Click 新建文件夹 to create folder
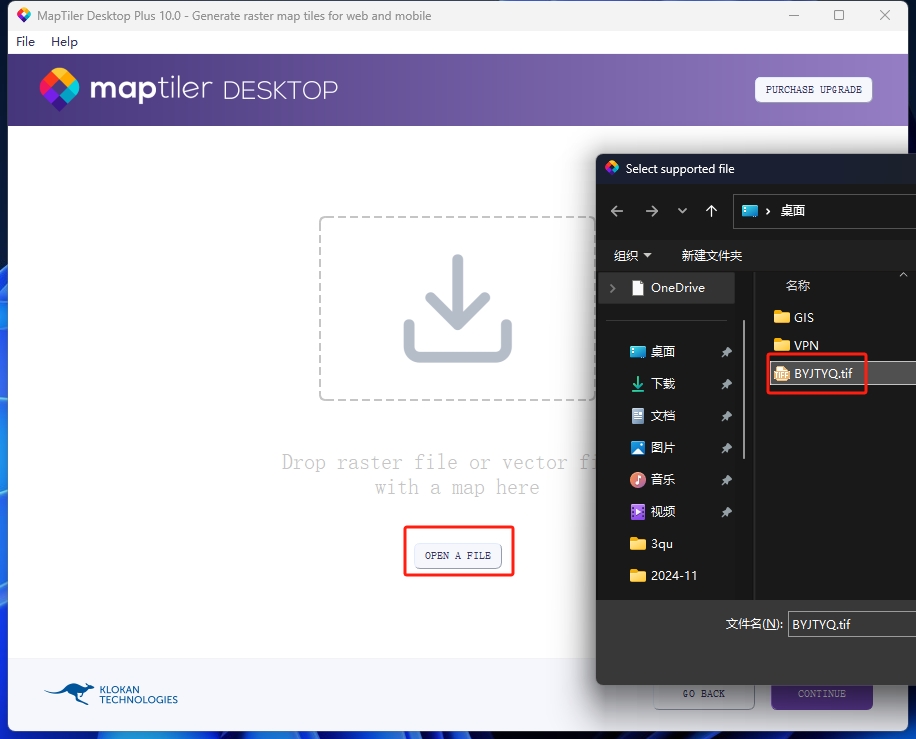This screenshot has width=916, height=739. coord(712,255)
